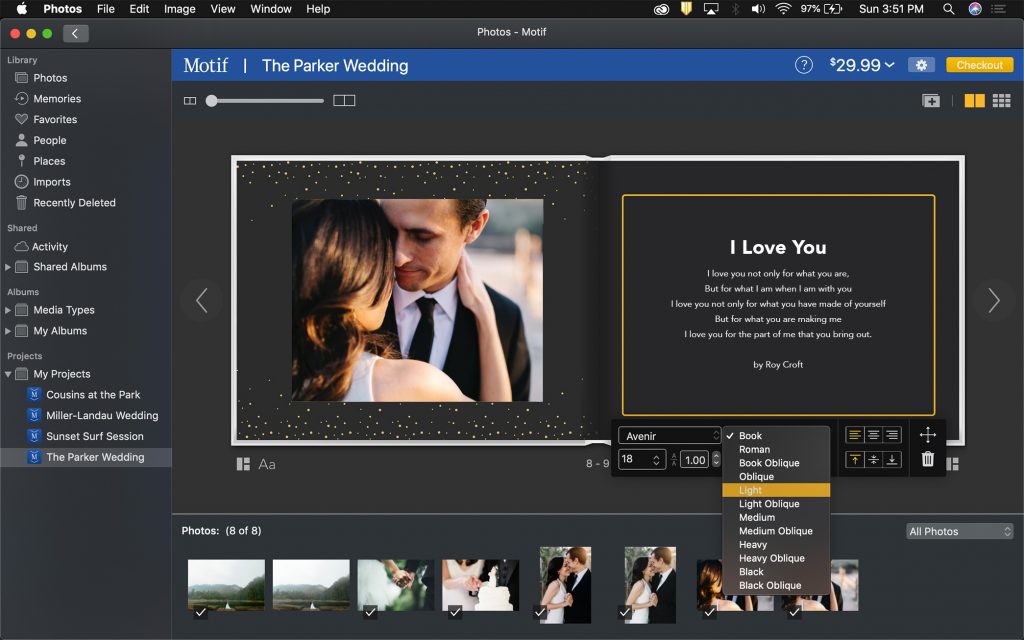Choose Heavy font style
This screenshot has width=1024, height=640.
coord(776,545)
